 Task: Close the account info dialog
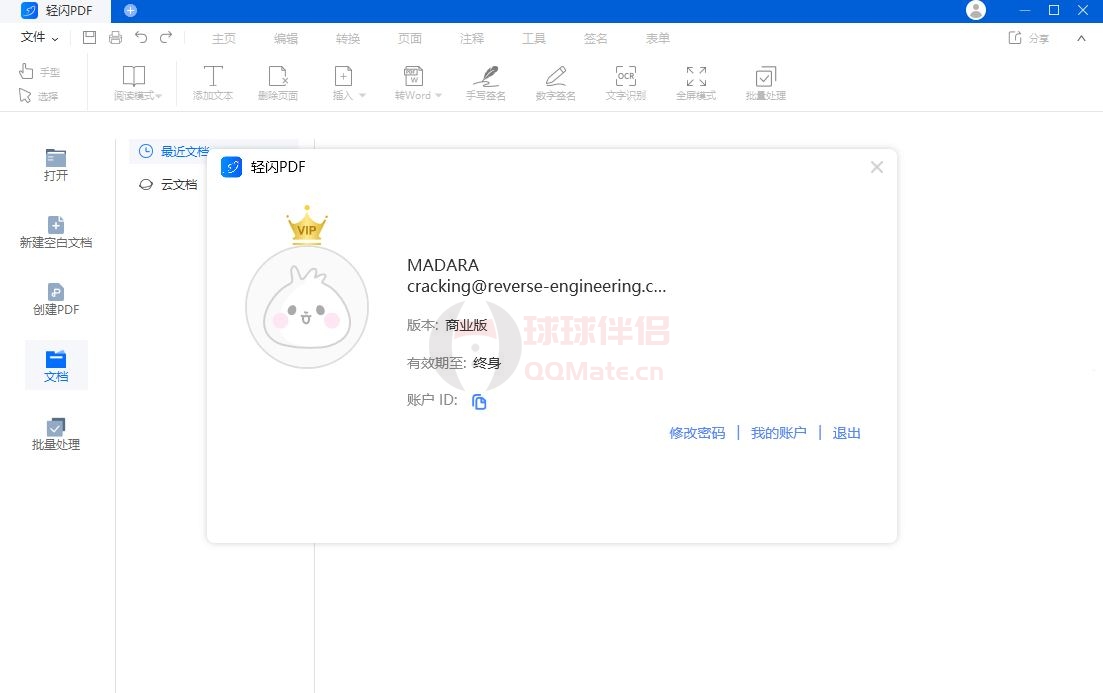[x=877, y=167]
